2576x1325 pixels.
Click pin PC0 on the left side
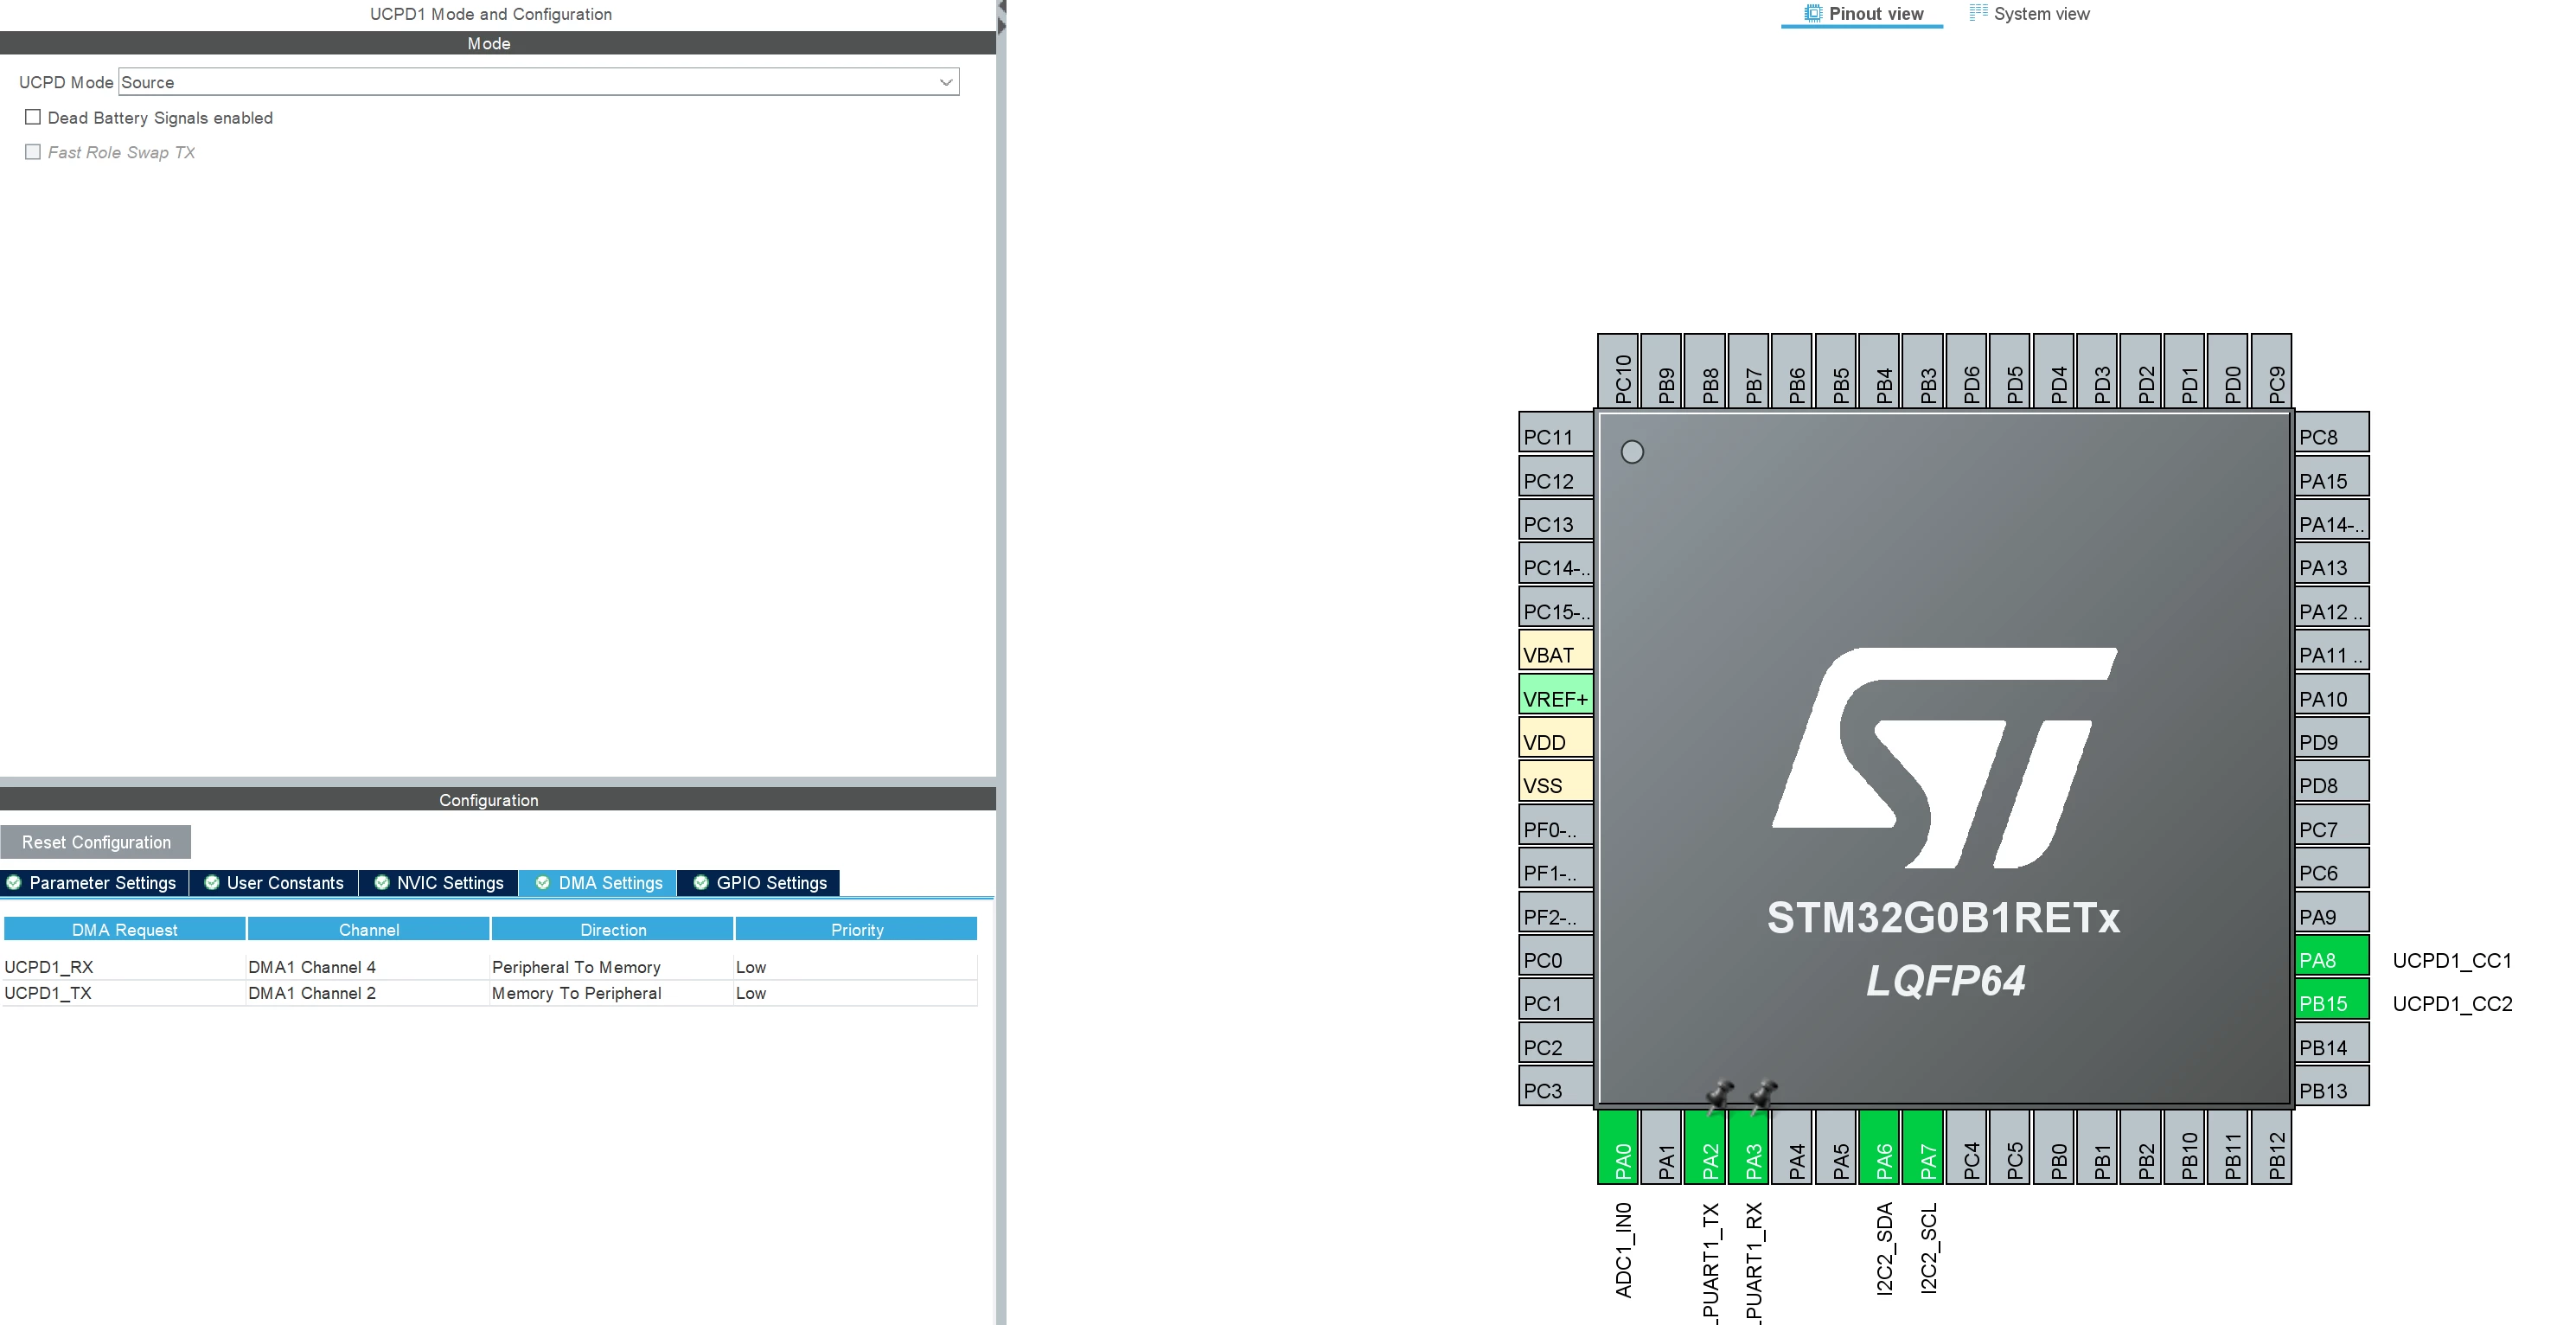[x=1556, y=956]
